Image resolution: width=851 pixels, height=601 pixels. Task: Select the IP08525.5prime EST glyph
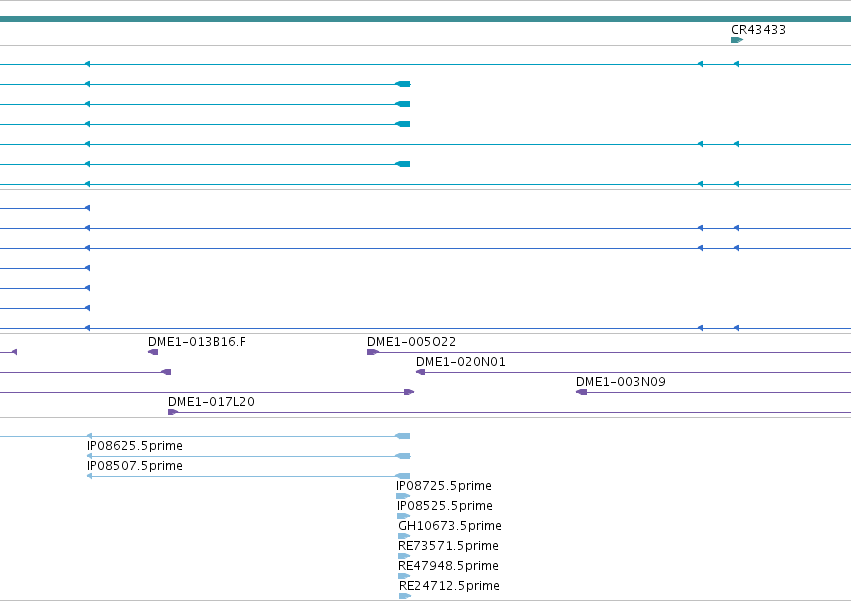[x=403, y=516]
